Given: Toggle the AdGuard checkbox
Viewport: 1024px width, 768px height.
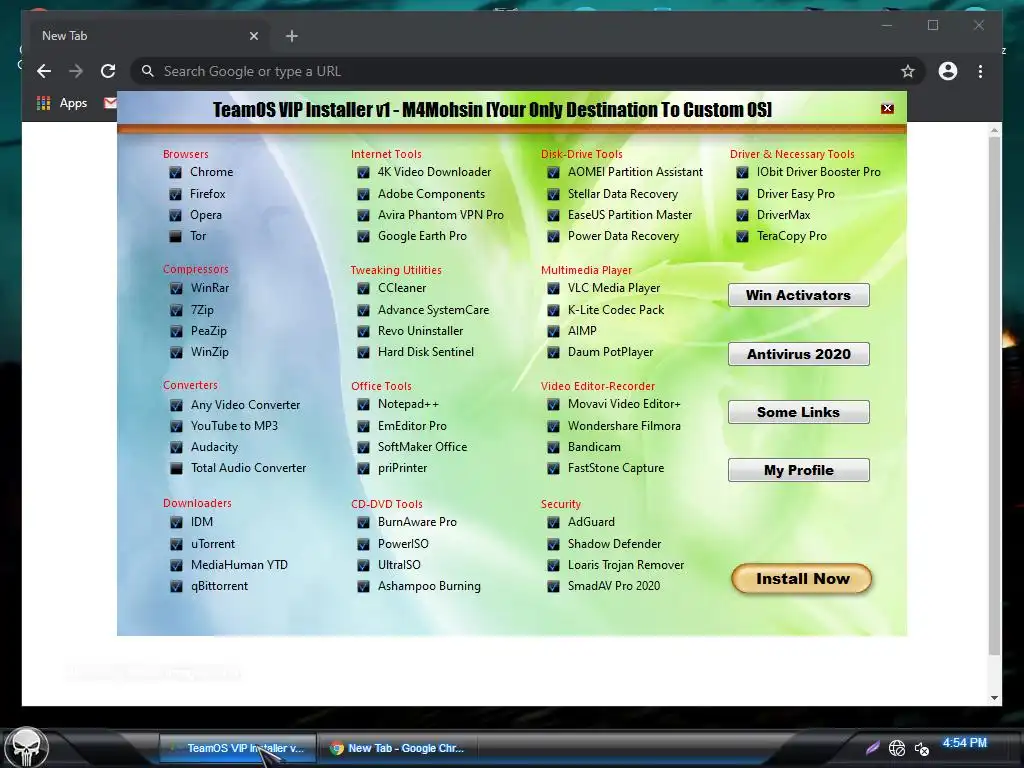Looking at the screenshot, I should point(553,522).
